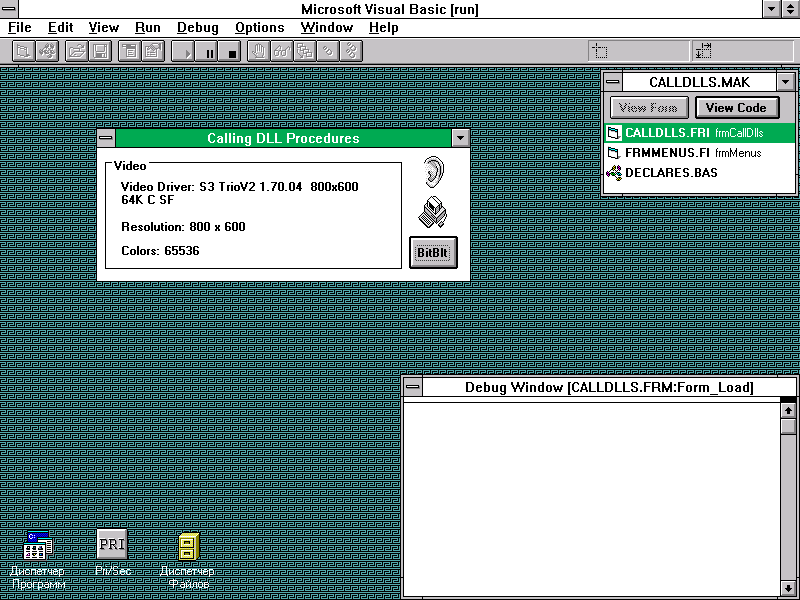800x600 pixels.
Task: Open the Debug menu
Action: [197, 28]
